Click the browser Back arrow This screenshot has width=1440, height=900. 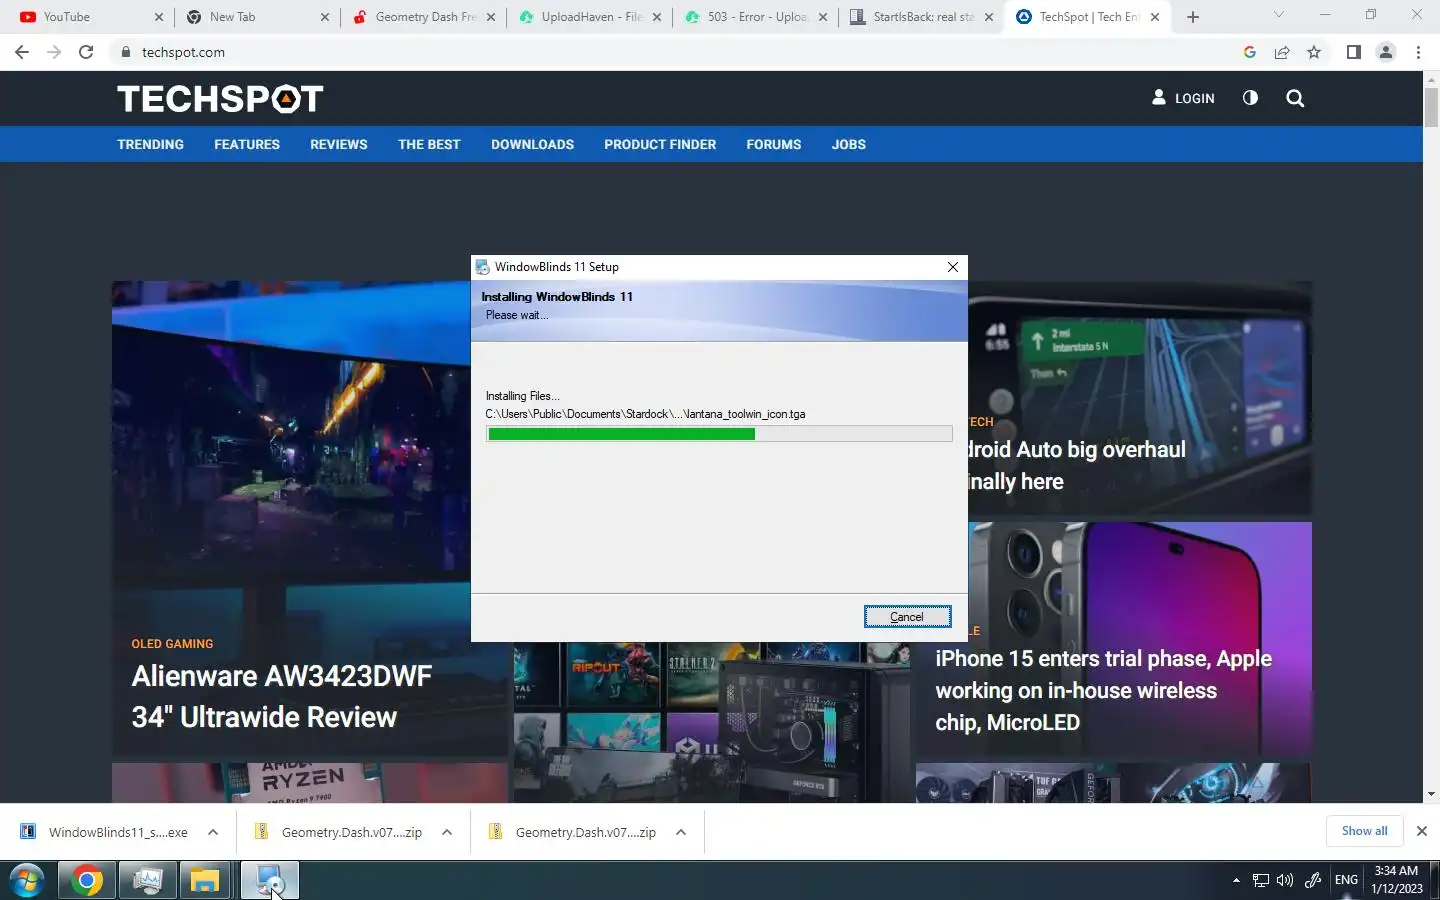[x=22, y=52]
